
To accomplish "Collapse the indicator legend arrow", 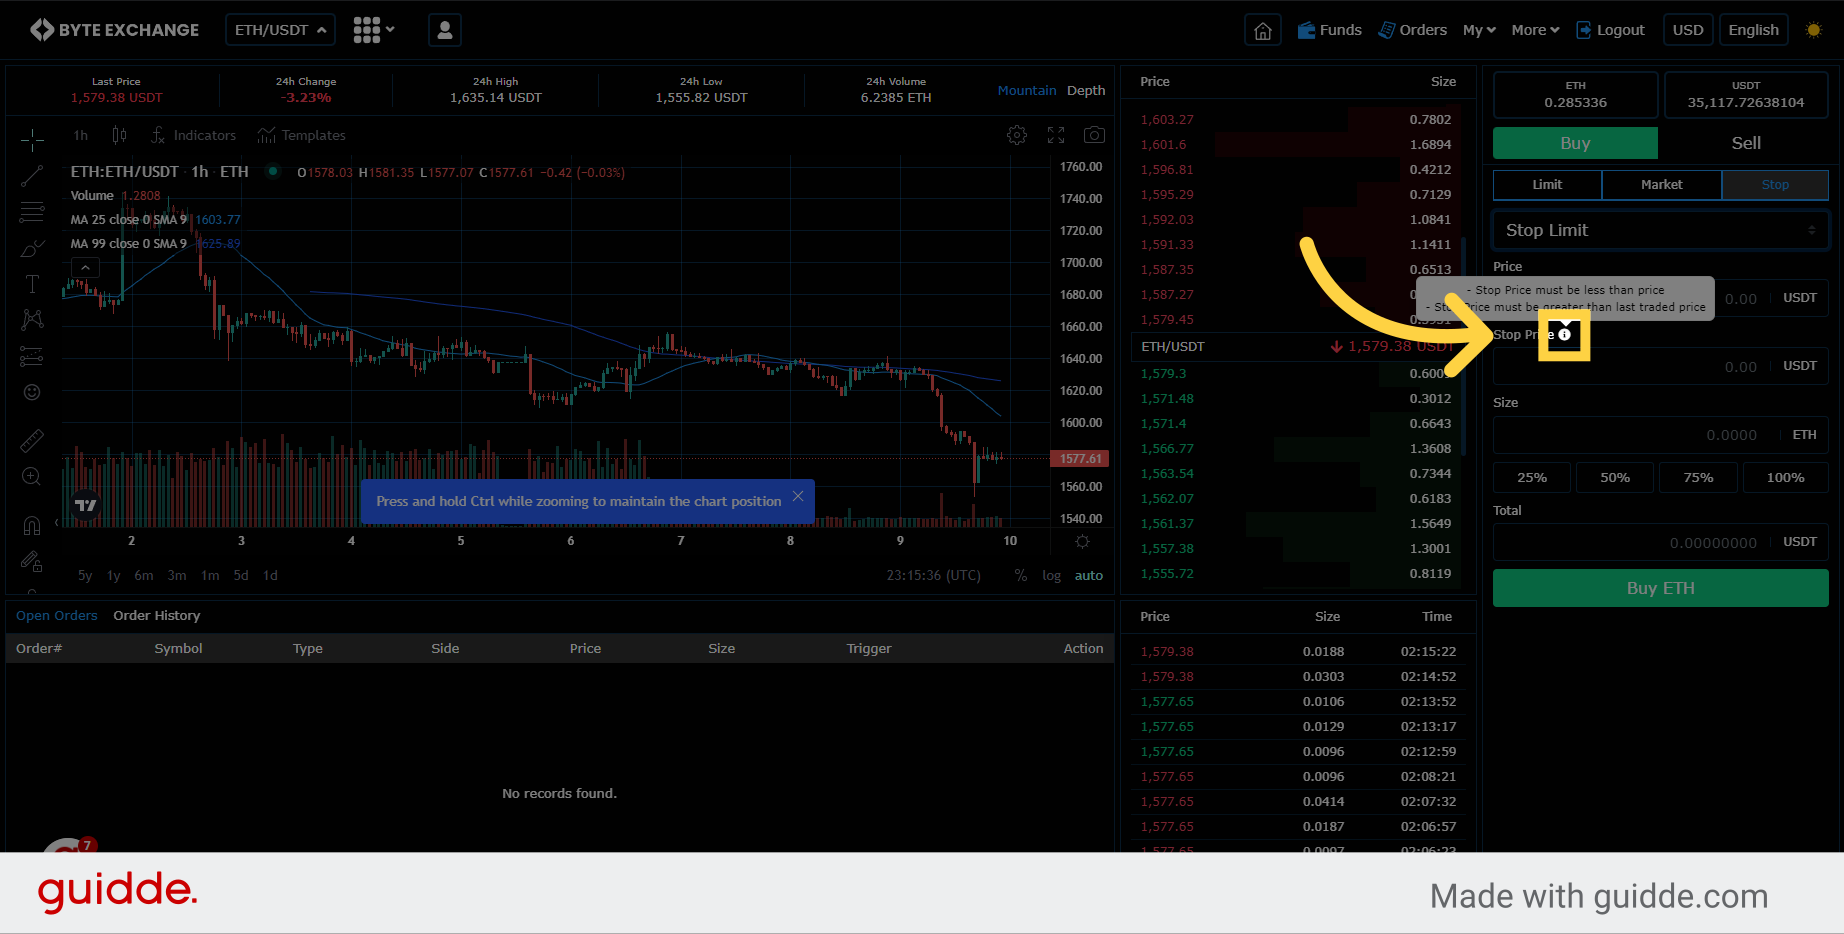I will pos(85,267).
